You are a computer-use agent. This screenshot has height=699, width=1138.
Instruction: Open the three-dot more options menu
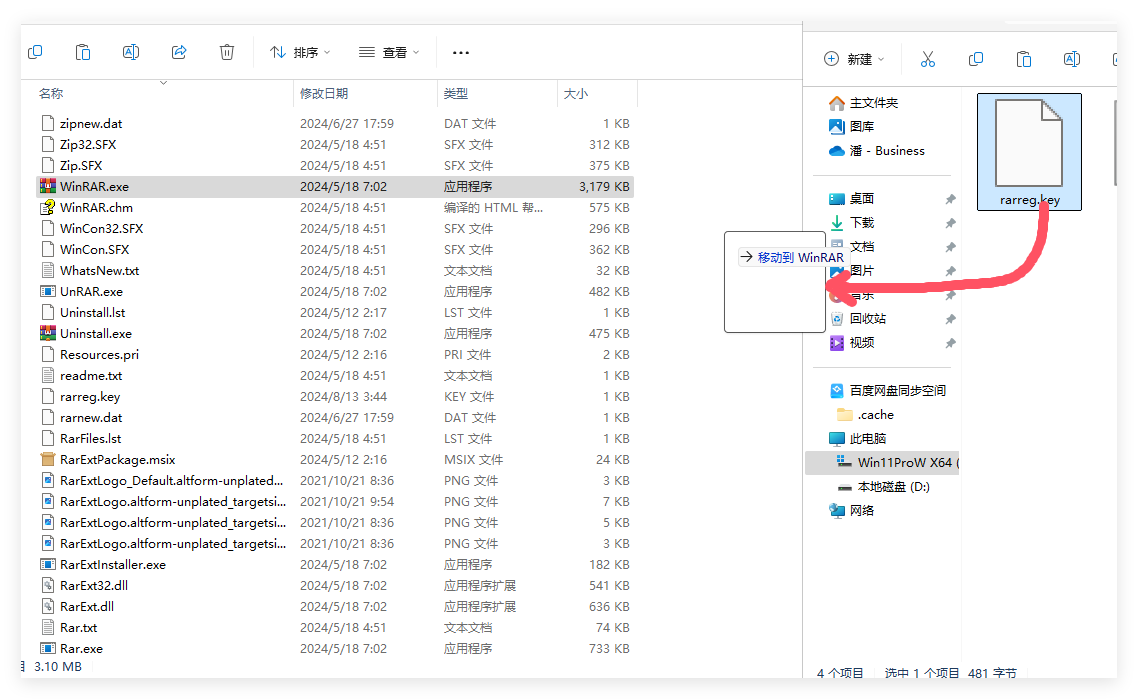click(461, 52)
